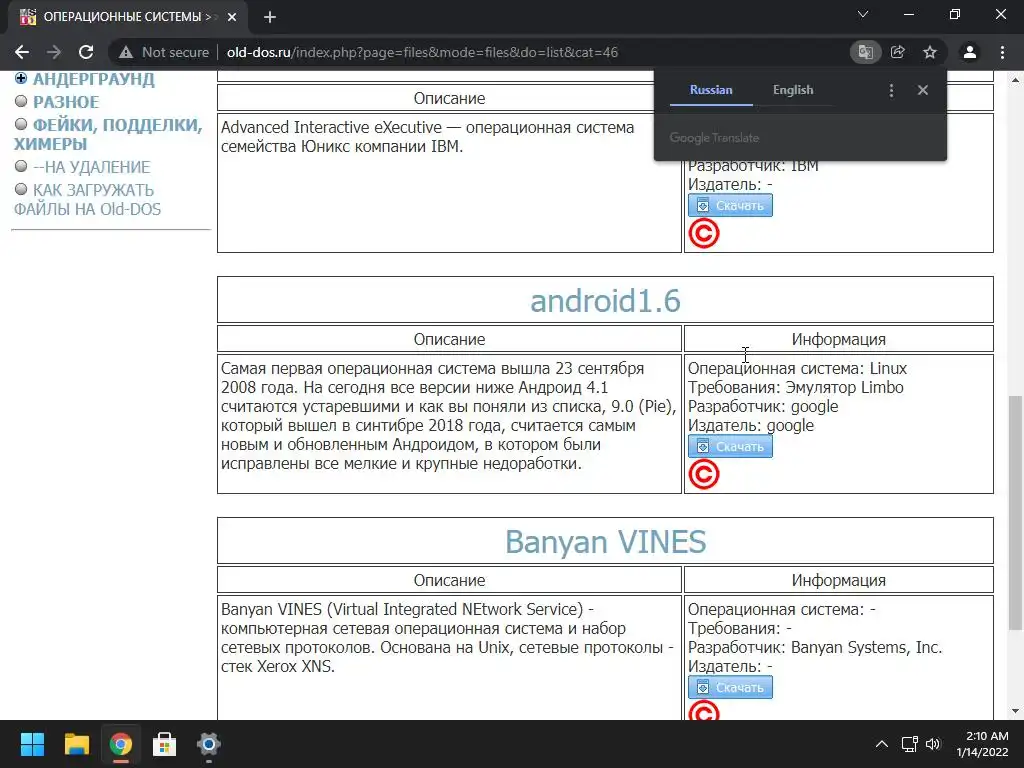
Task: Expand the АНДЕРГРАУНД category
Action: [21, 78]
